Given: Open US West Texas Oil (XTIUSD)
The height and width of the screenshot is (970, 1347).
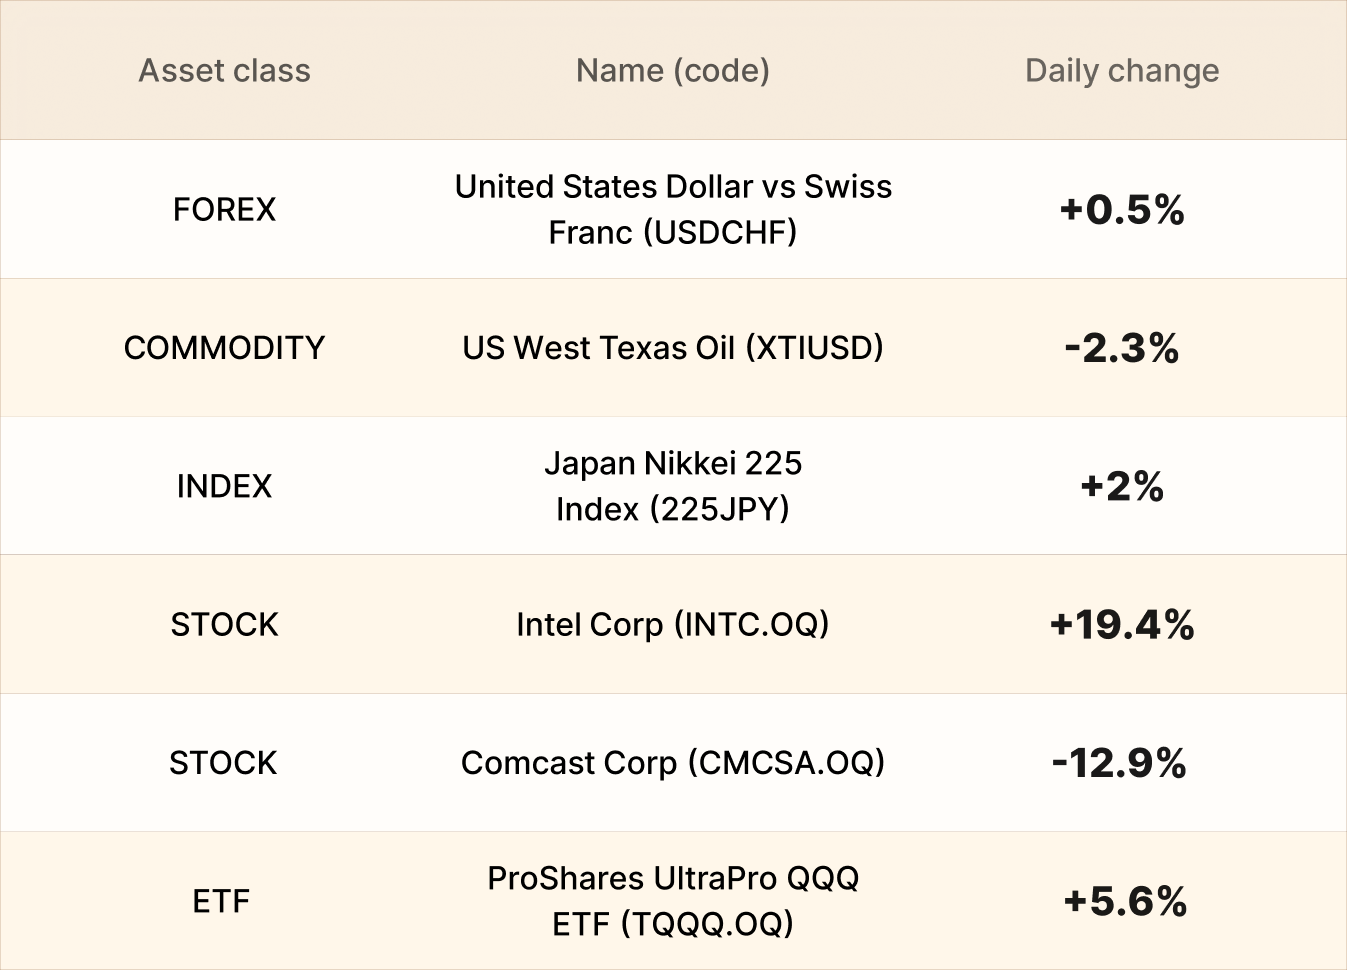Looking at the screenshot, I should (x=673, y=348).
